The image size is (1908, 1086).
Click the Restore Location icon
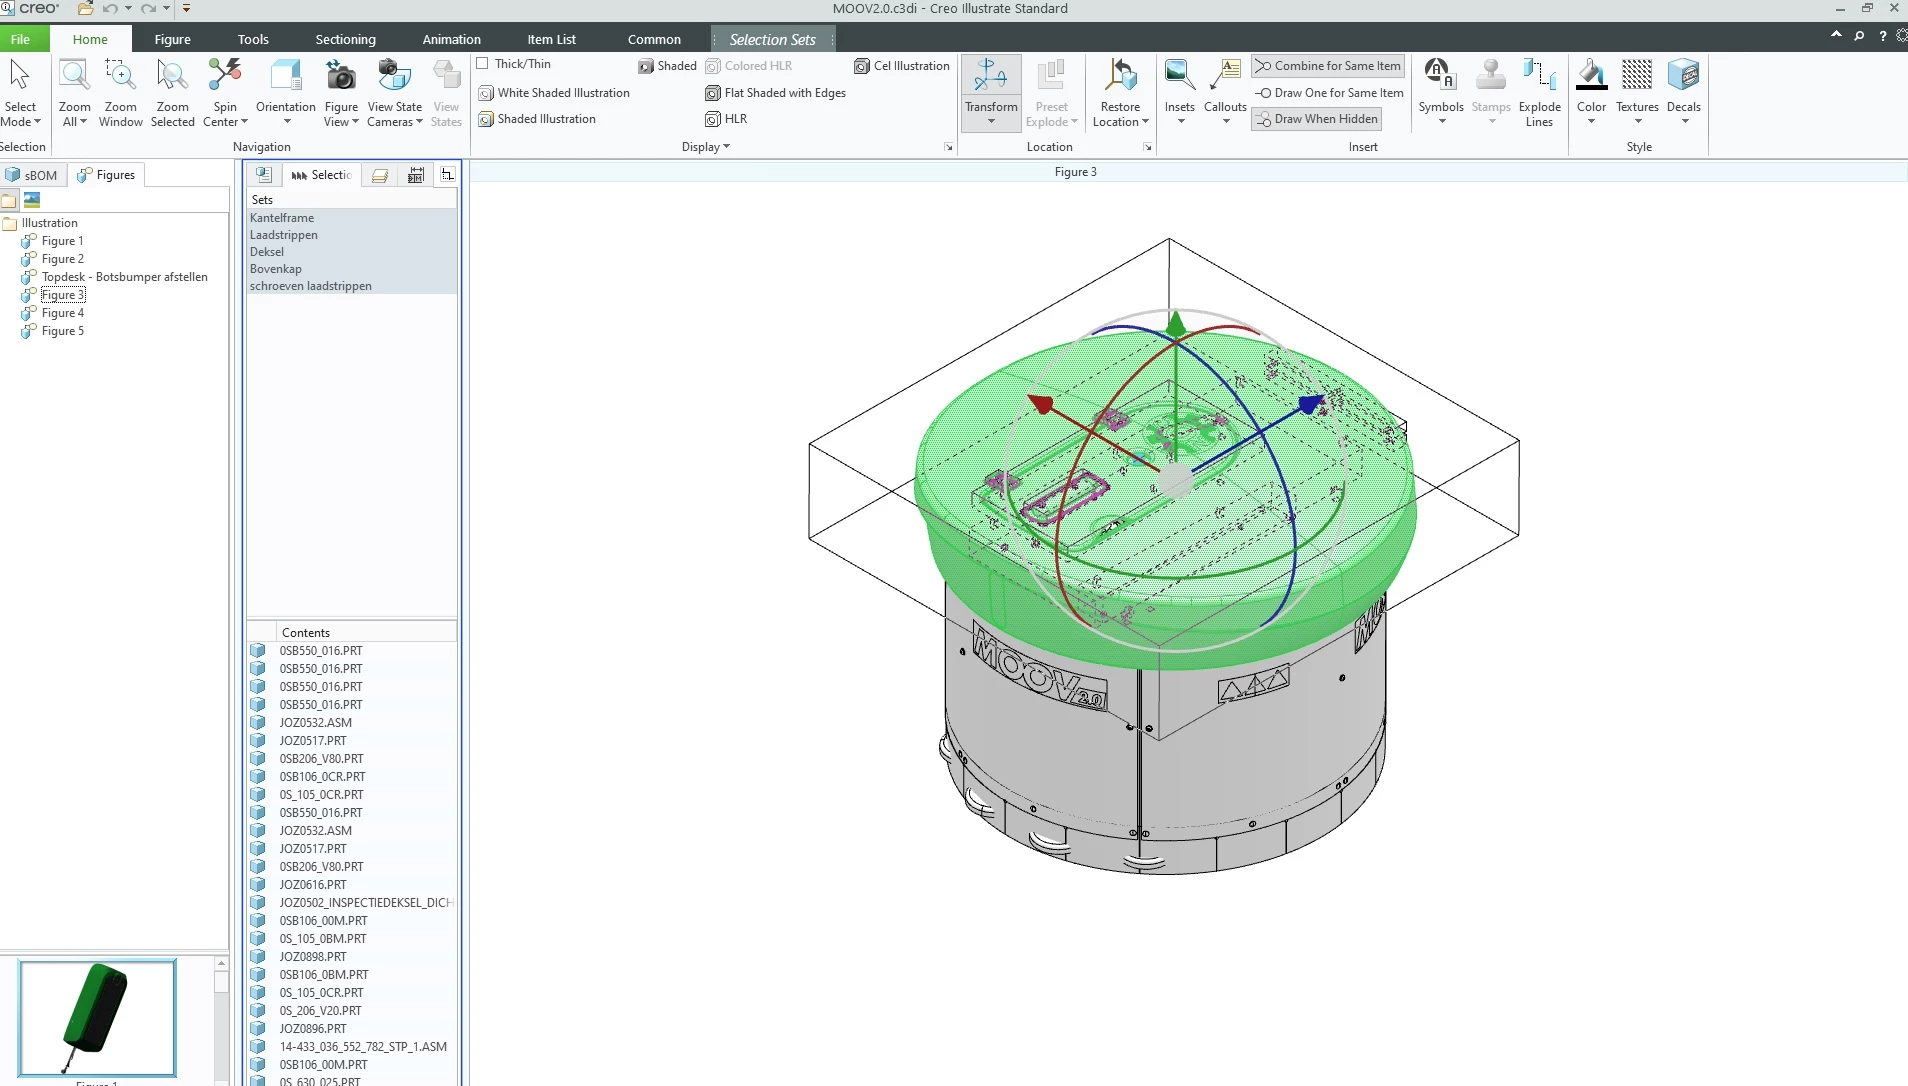click(1120, 75)
